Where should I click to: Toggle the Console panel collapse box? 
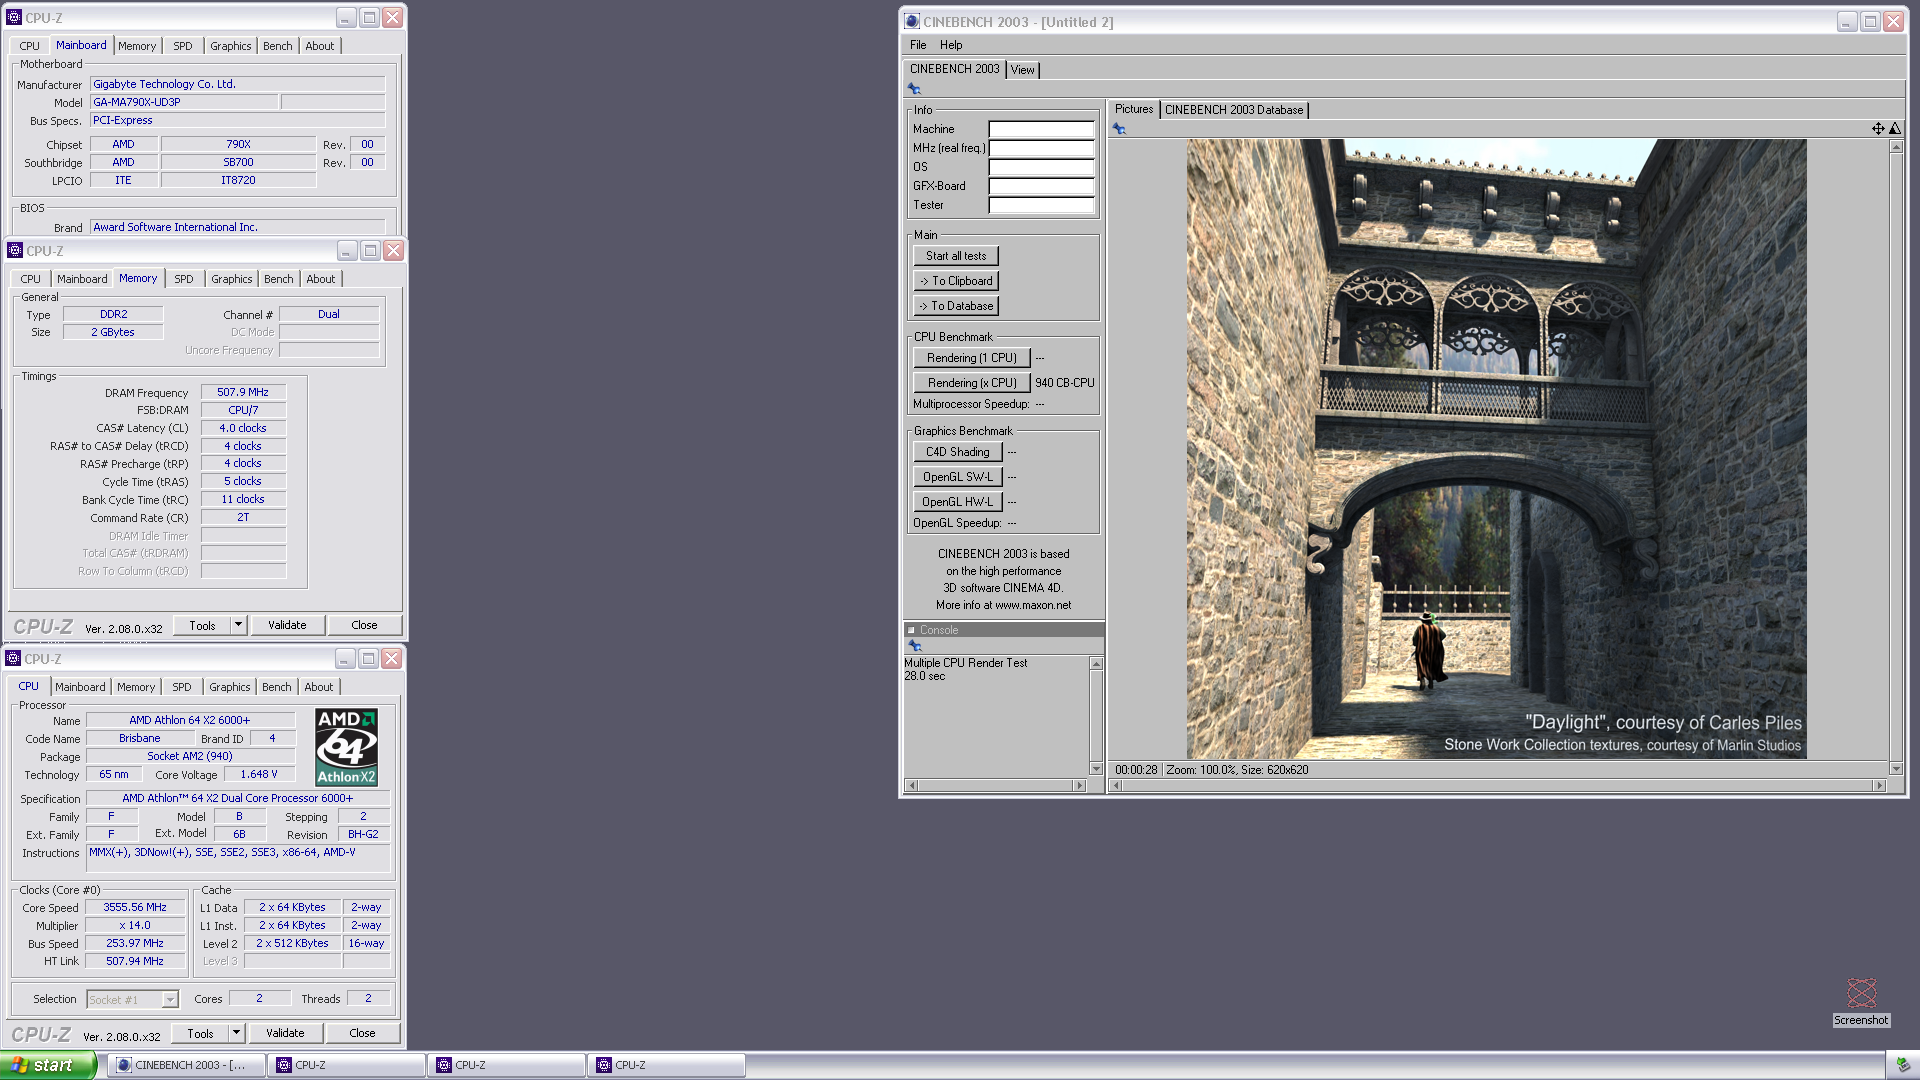(x=911, y=630)
